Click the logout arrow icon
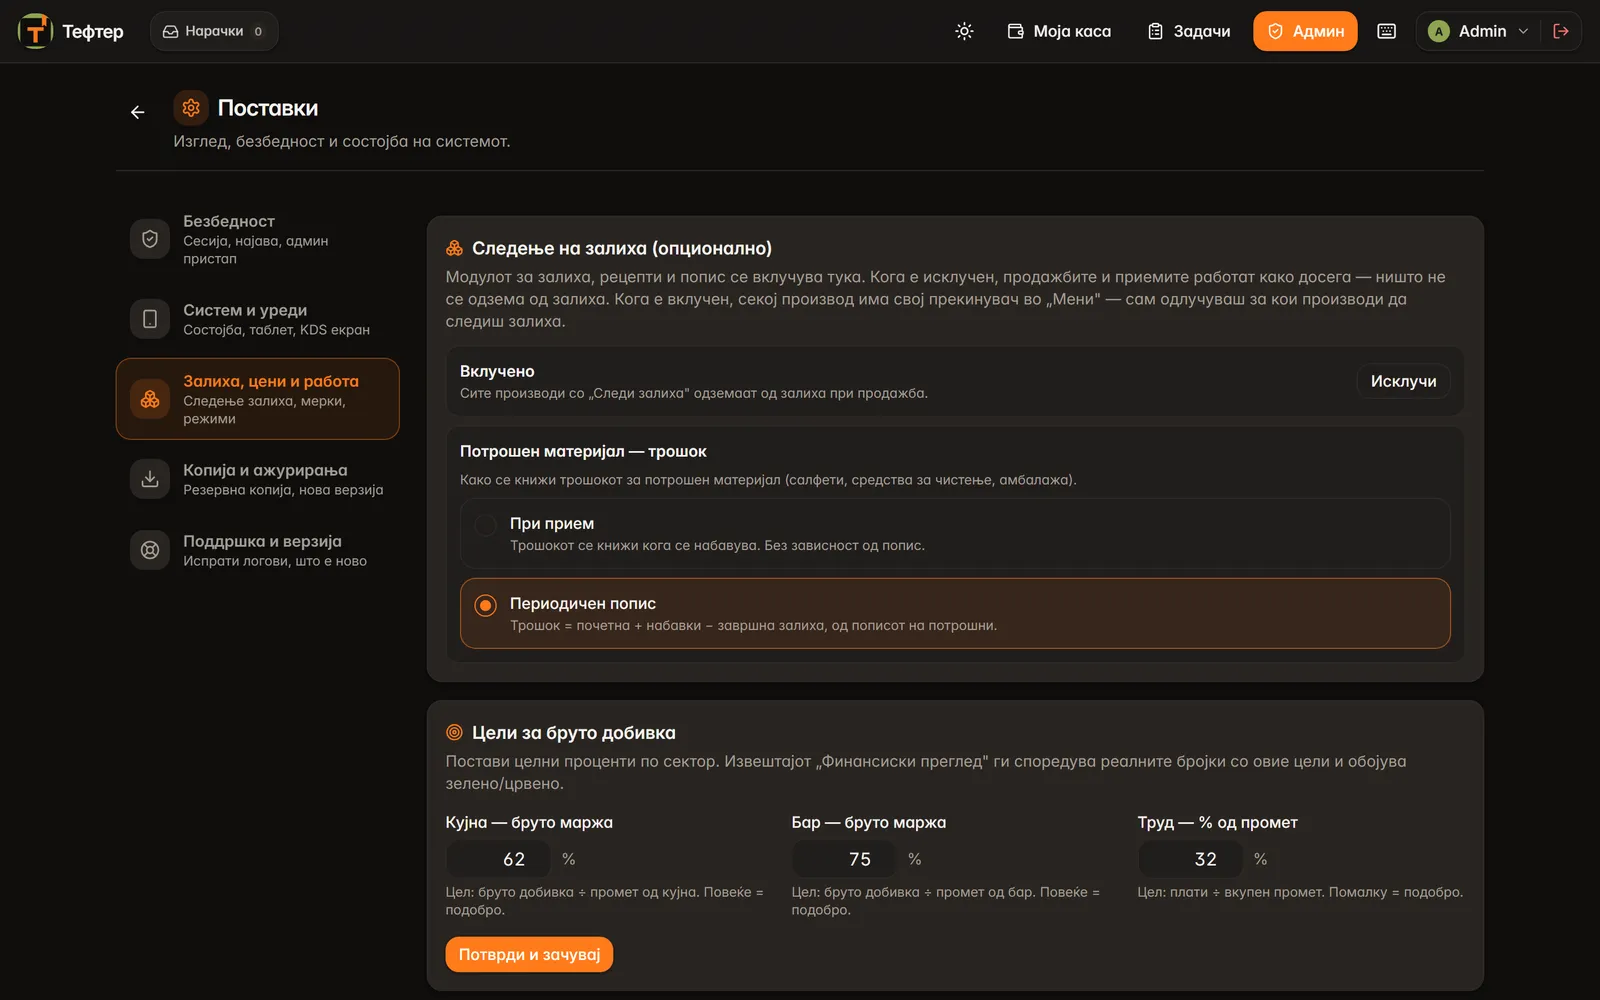Image resolution: width=1600 pixels, height=1000 pixels. pos(1560,31)
